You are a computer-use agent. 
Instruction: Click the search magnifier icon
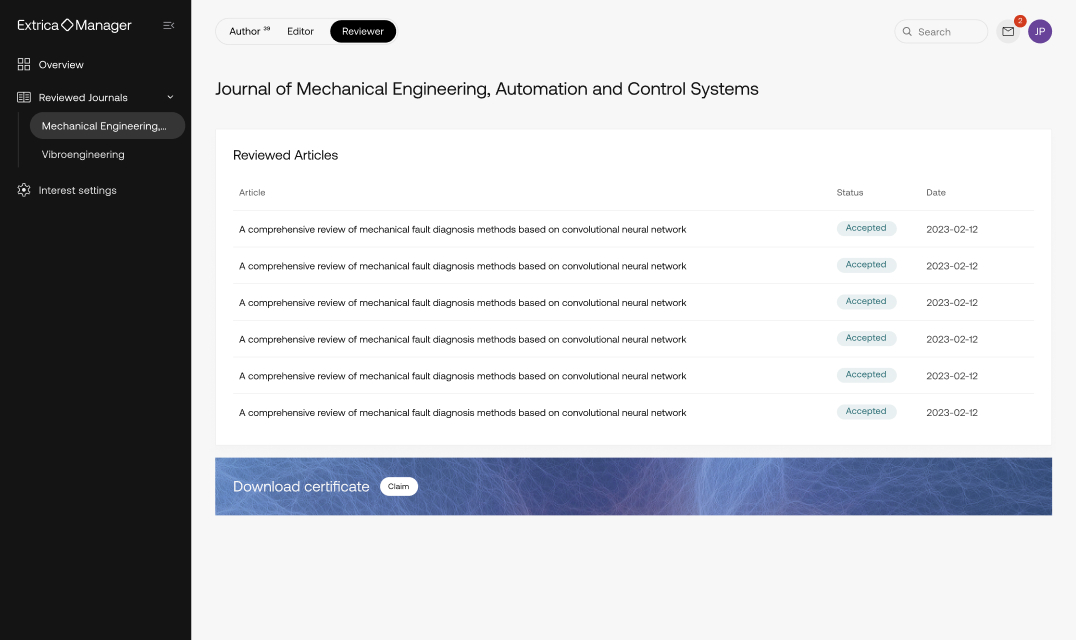(907, 32)
